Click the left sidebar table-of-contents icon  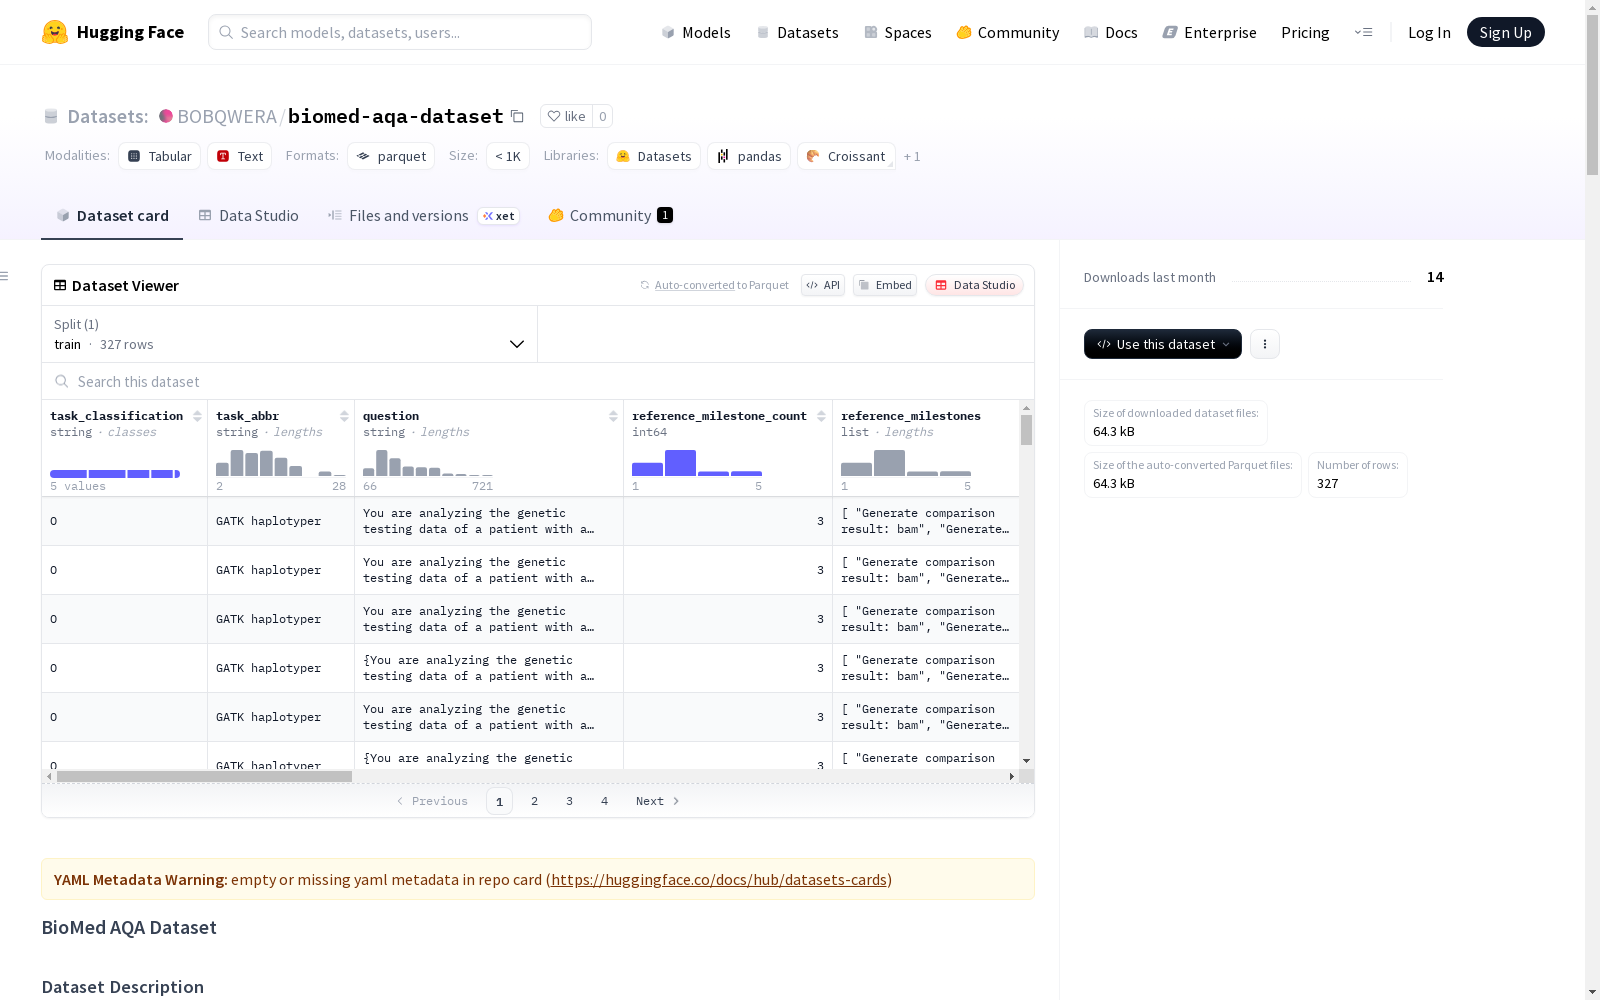(x=5, y=276)
